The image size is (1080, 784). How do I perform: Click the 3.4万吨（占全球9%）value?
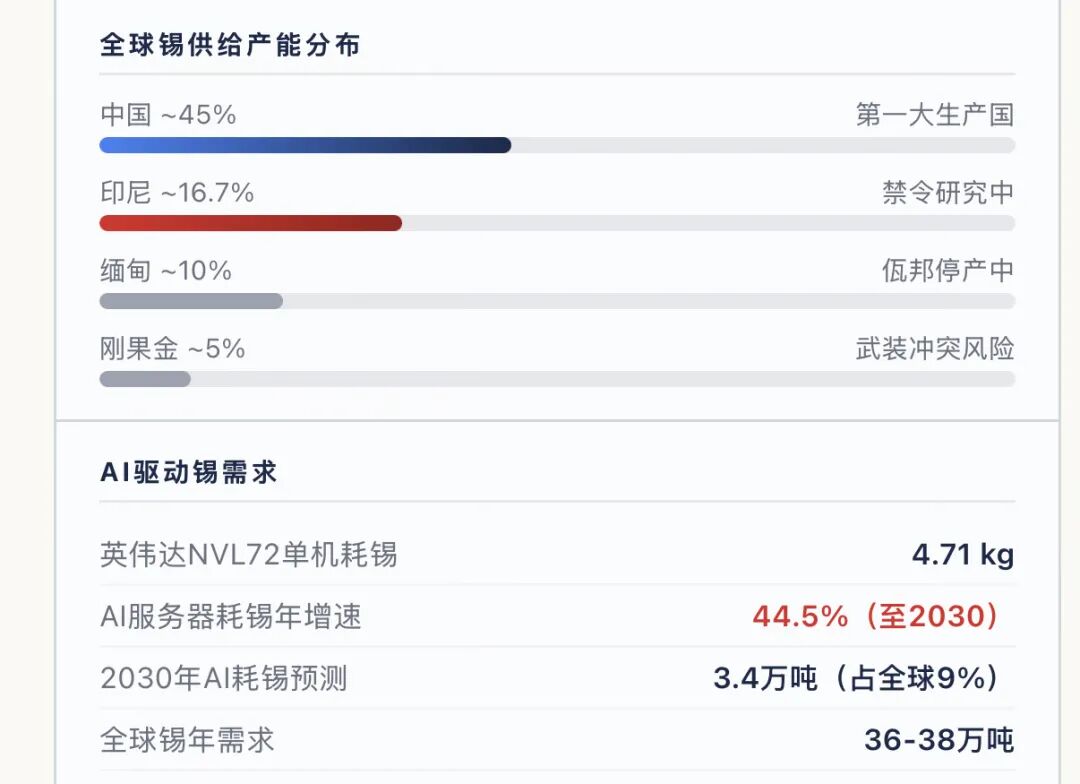(x=857, y=678)
